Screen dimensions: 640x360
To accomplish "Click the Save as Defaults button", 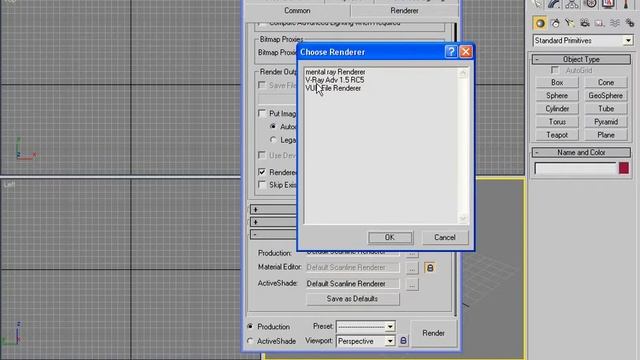I will pos(353,299).
